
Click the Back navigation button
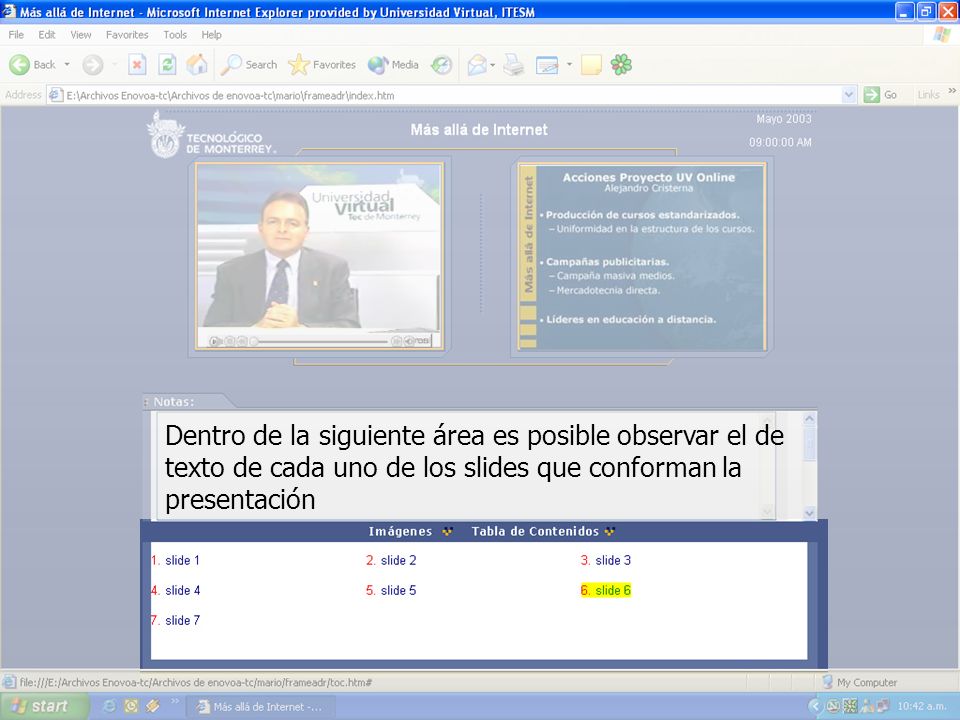click(x=32, y=64)
